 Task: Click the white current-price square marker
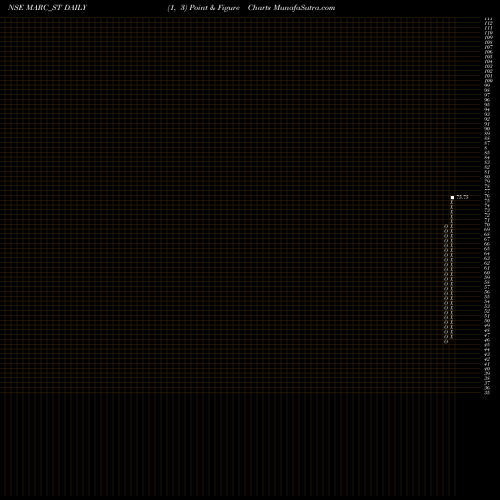(452, 197)
